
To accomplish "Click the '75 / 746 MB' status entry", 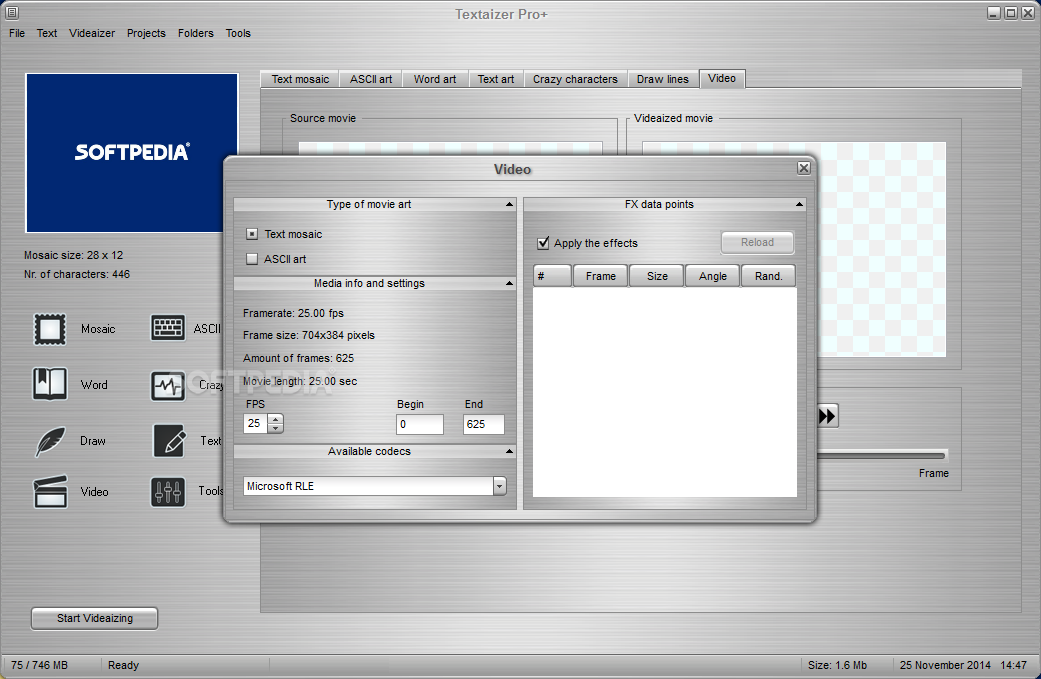I will click(x=39, y=665).
